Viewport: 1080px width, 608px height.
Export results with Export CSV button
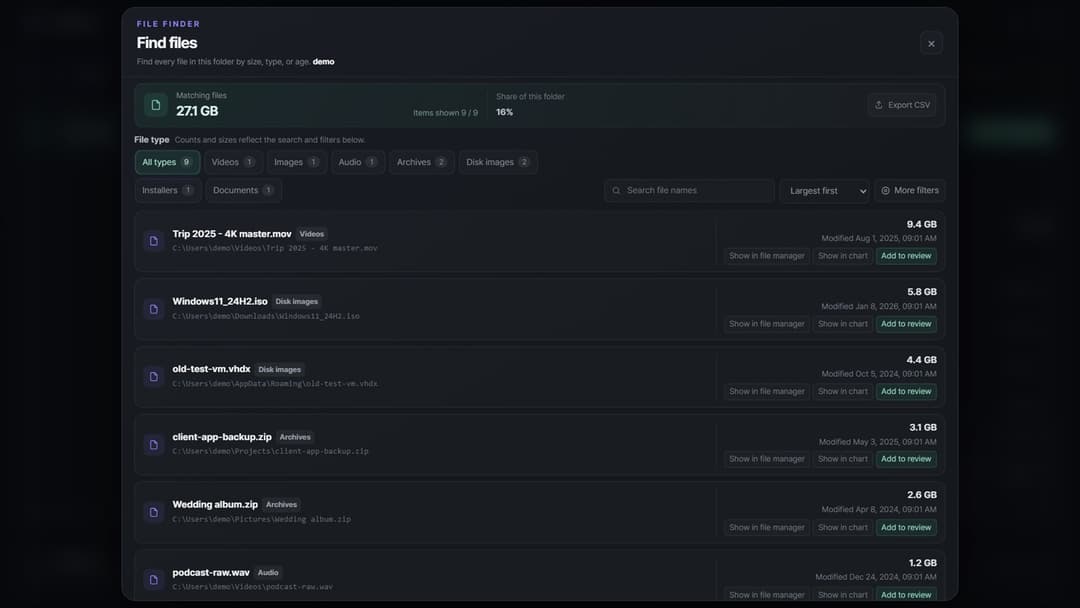tap(902, 105)
